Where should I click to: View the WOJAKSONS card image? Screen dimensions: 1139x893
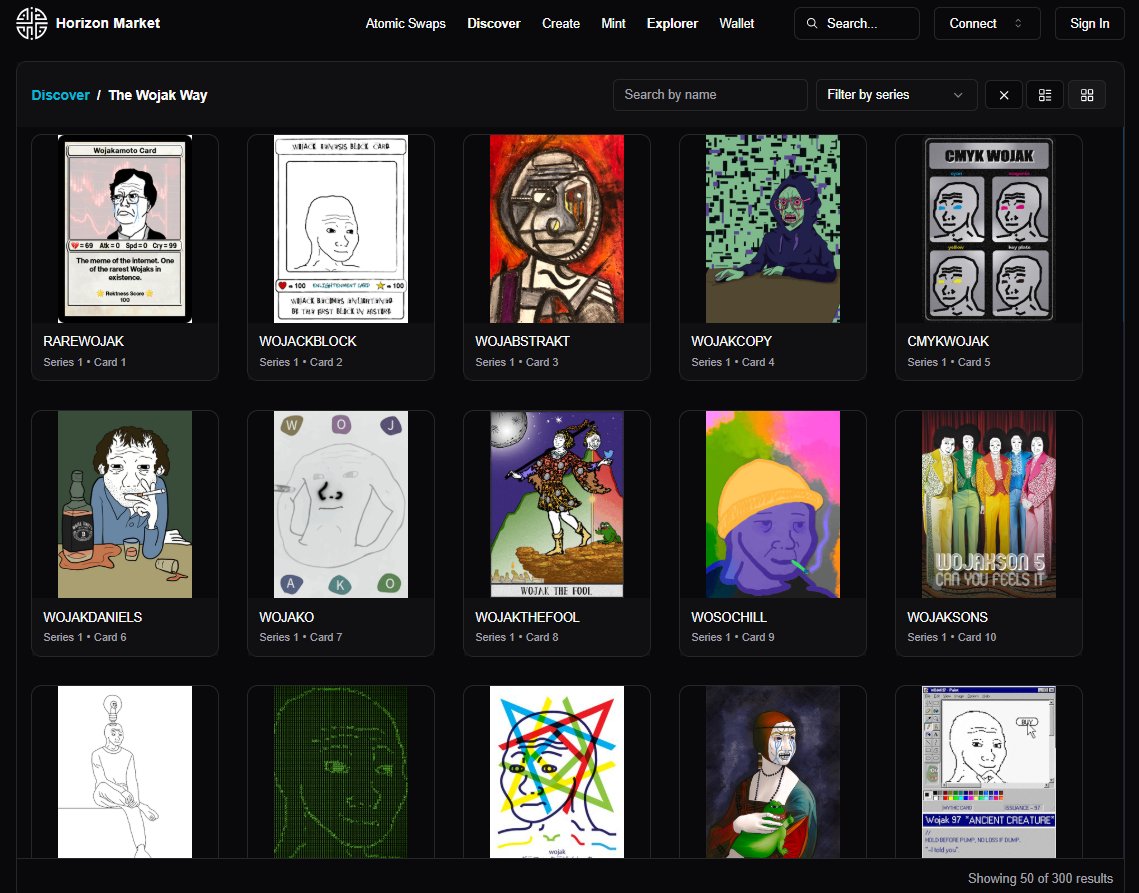coord(989,504)
